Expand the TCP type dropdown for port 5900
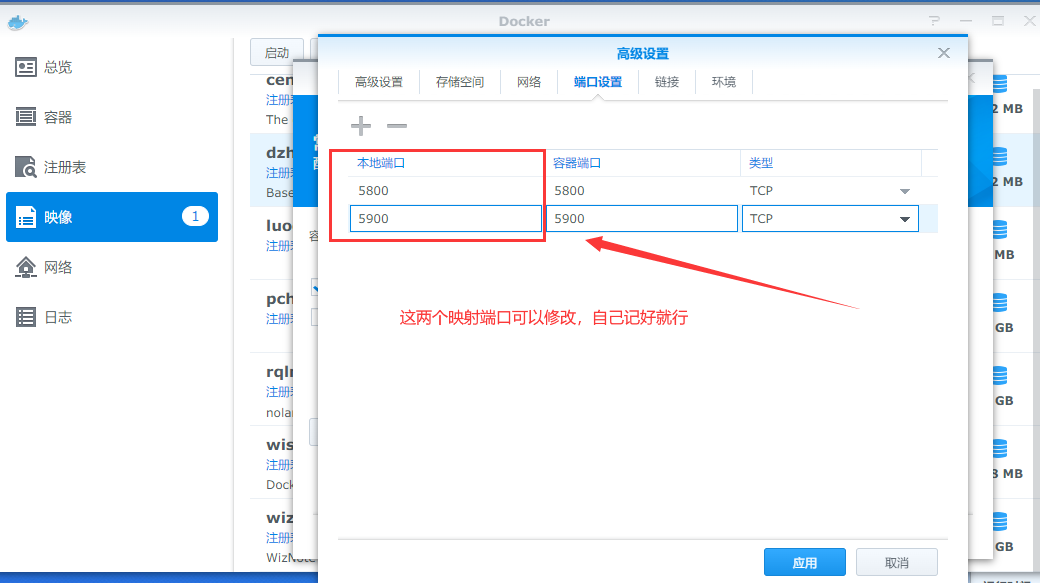The width and height of the screenshot is (1040, 583). (904, 219)
